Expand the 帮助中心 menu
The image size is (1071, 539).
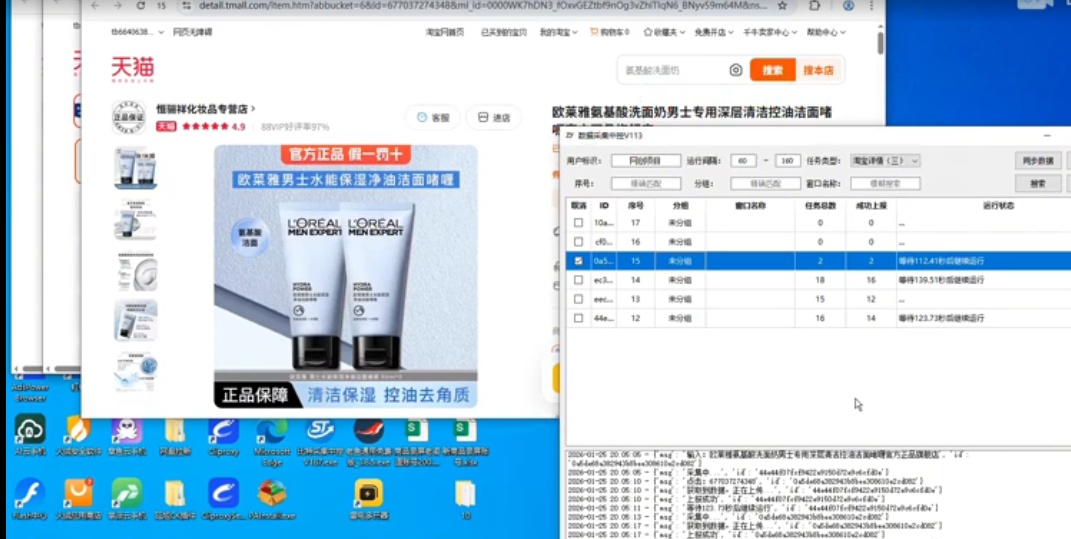826,32
